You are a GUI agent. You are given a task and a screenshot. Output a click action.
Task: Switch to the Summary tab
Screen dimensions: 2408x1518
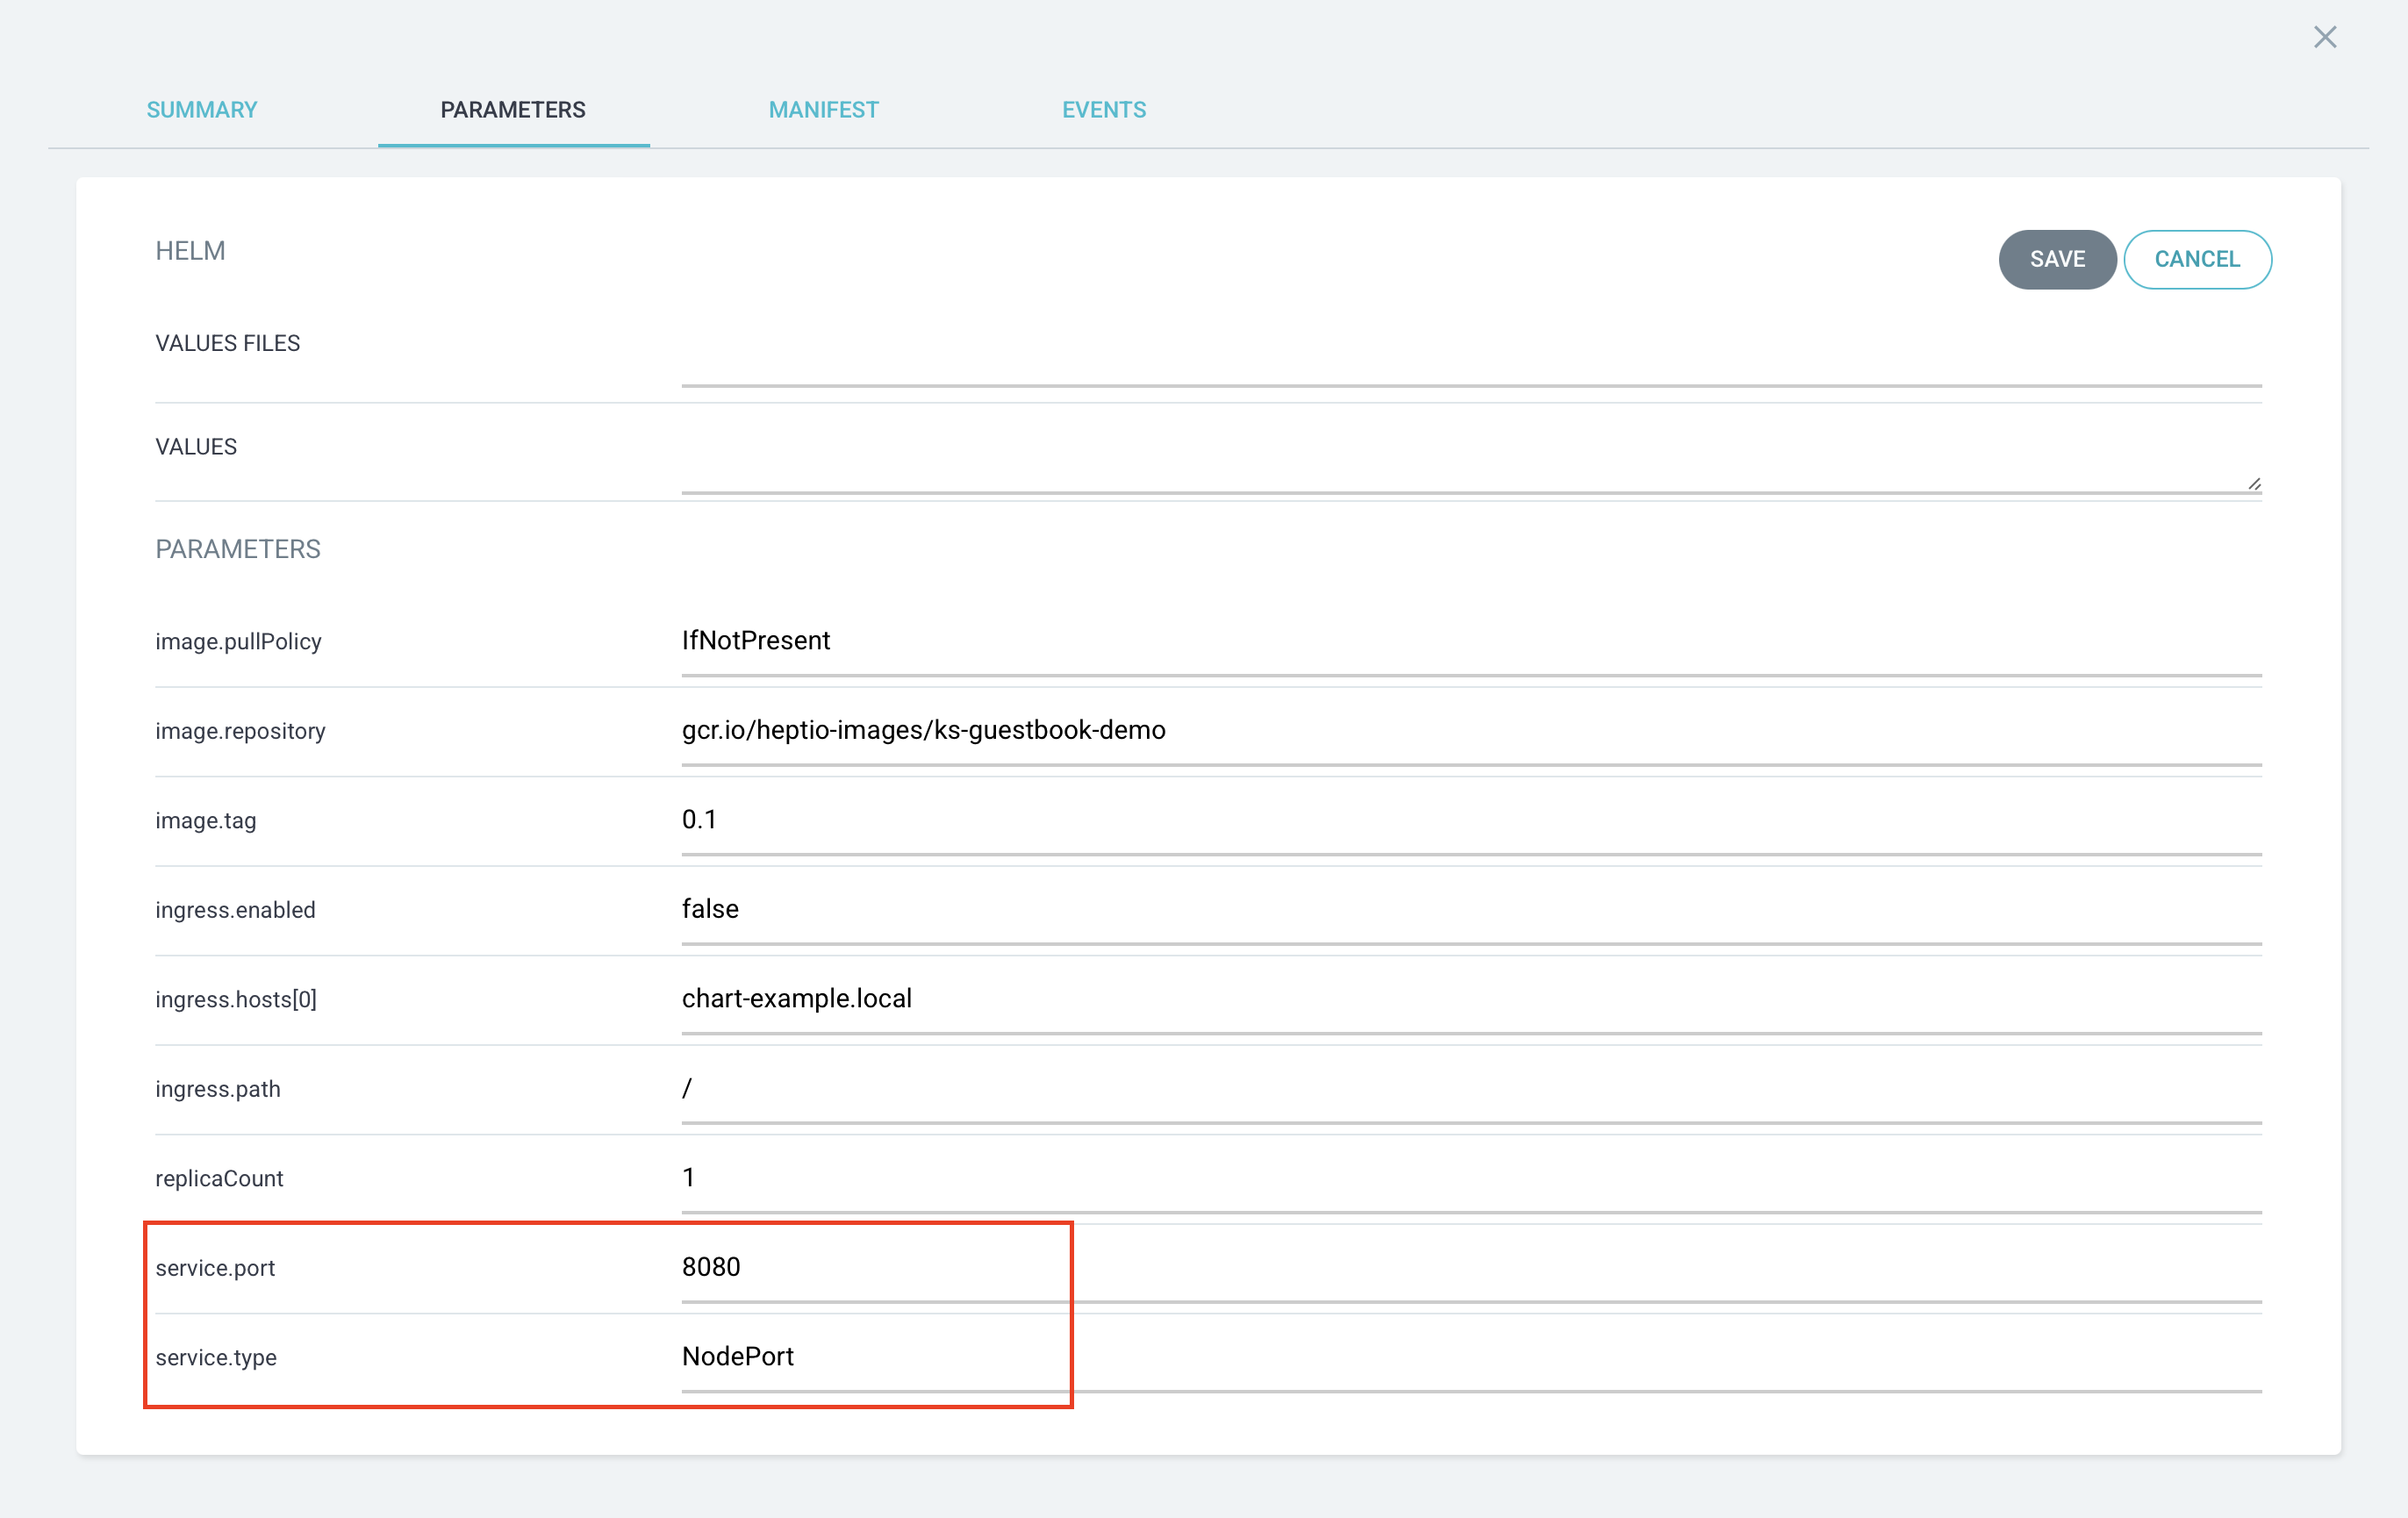tap(202, 110)
